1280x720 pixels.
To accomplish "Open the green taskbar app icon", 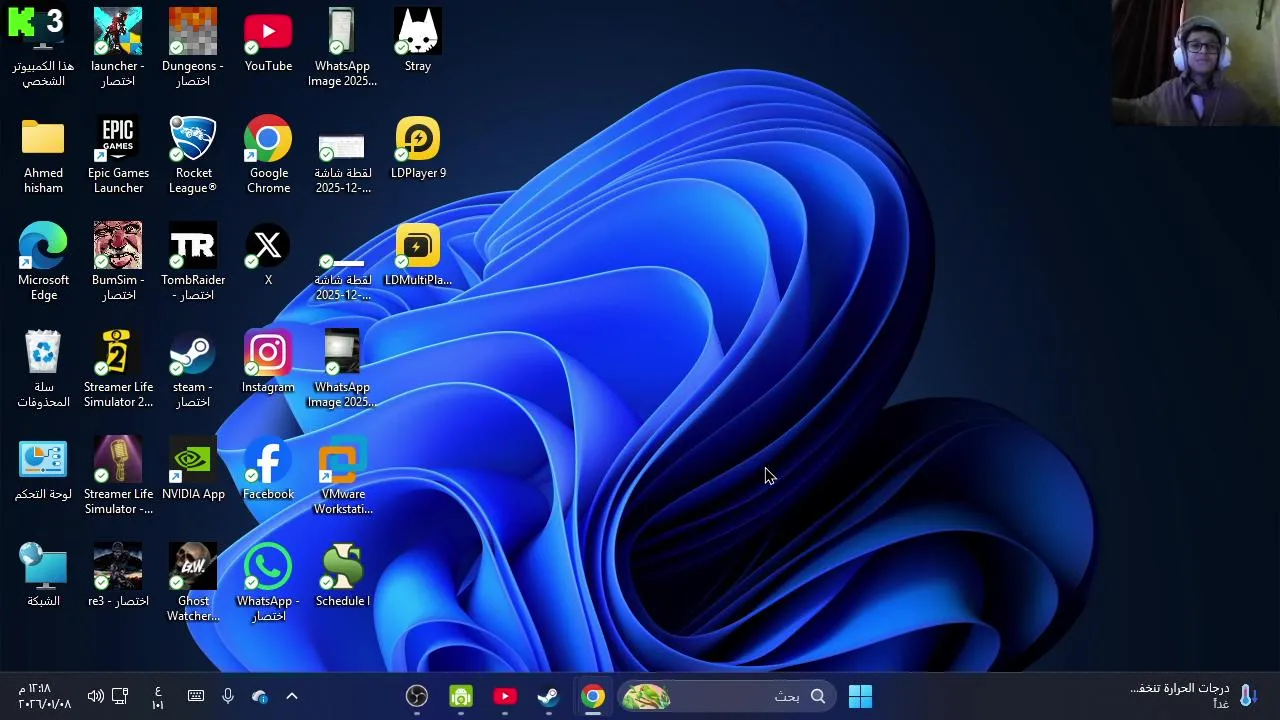I will pyautogui.click(x=461, y=697).
